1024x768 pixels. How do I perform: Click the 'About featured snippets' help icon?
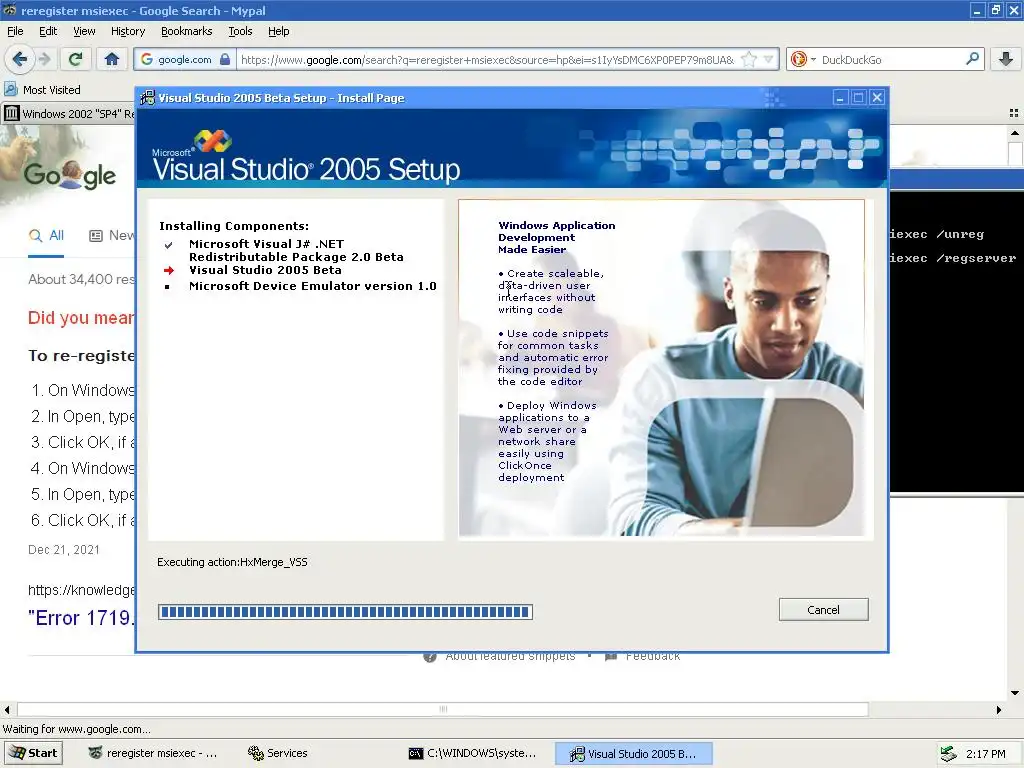(x=430, y=656)
